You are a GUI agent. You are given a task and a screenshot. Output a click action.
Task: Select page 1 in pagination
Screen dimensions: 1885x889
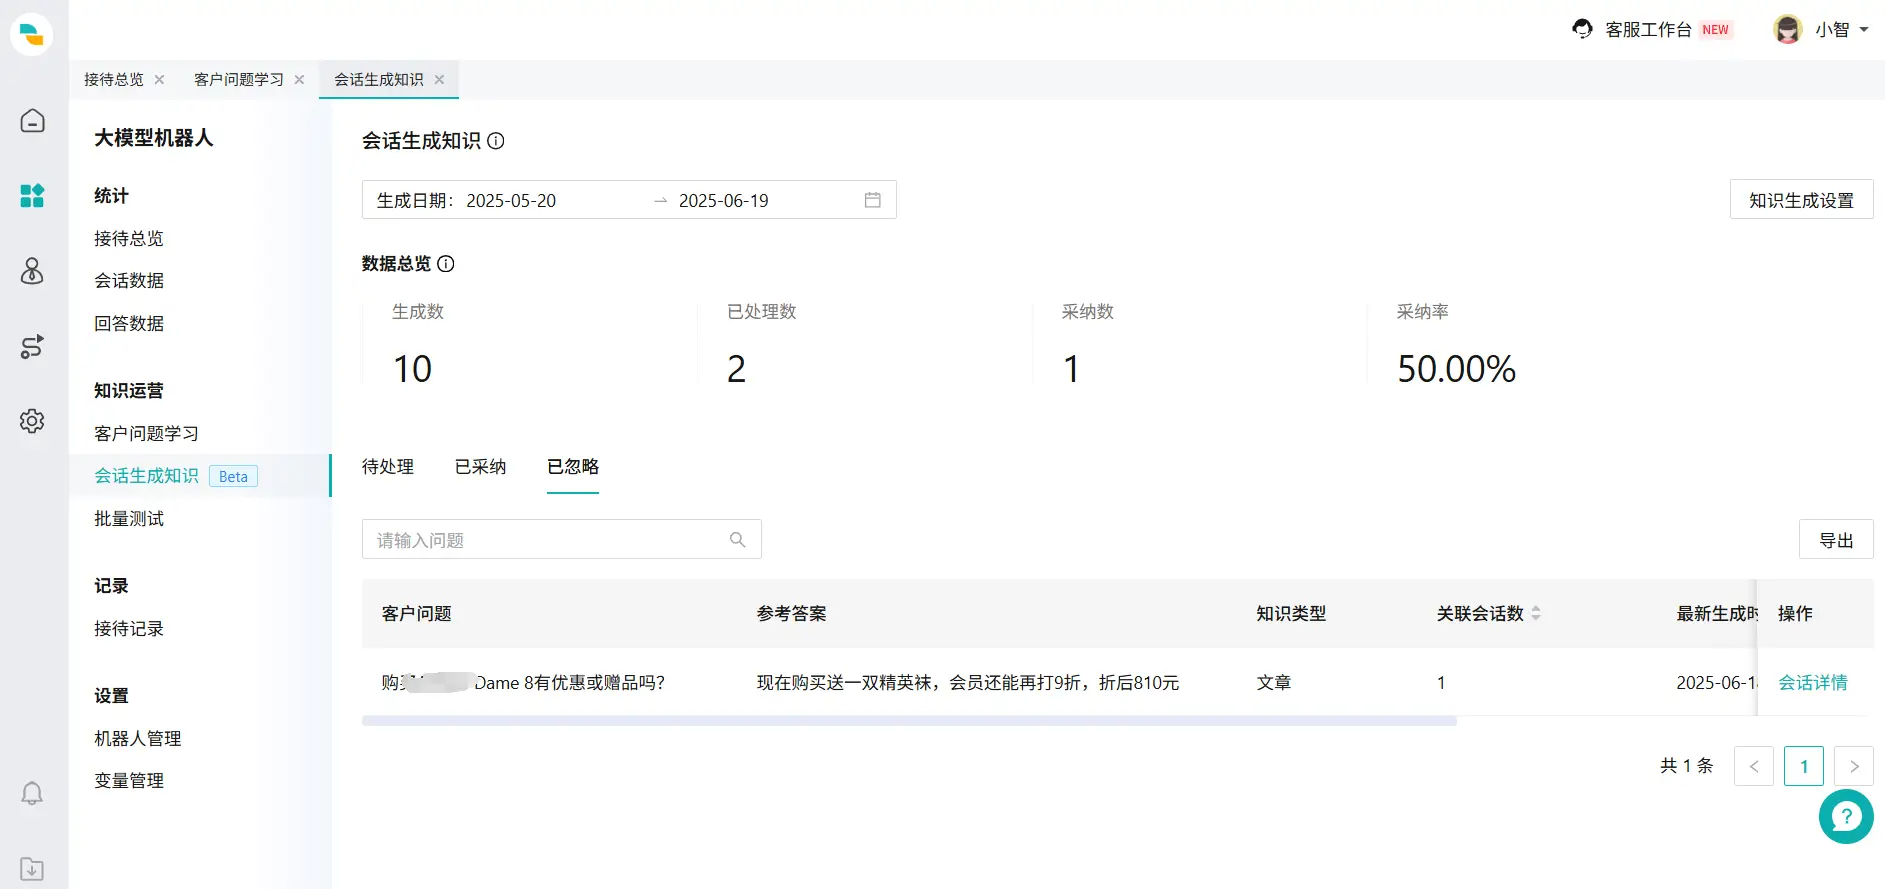[x=1804, y=766]
